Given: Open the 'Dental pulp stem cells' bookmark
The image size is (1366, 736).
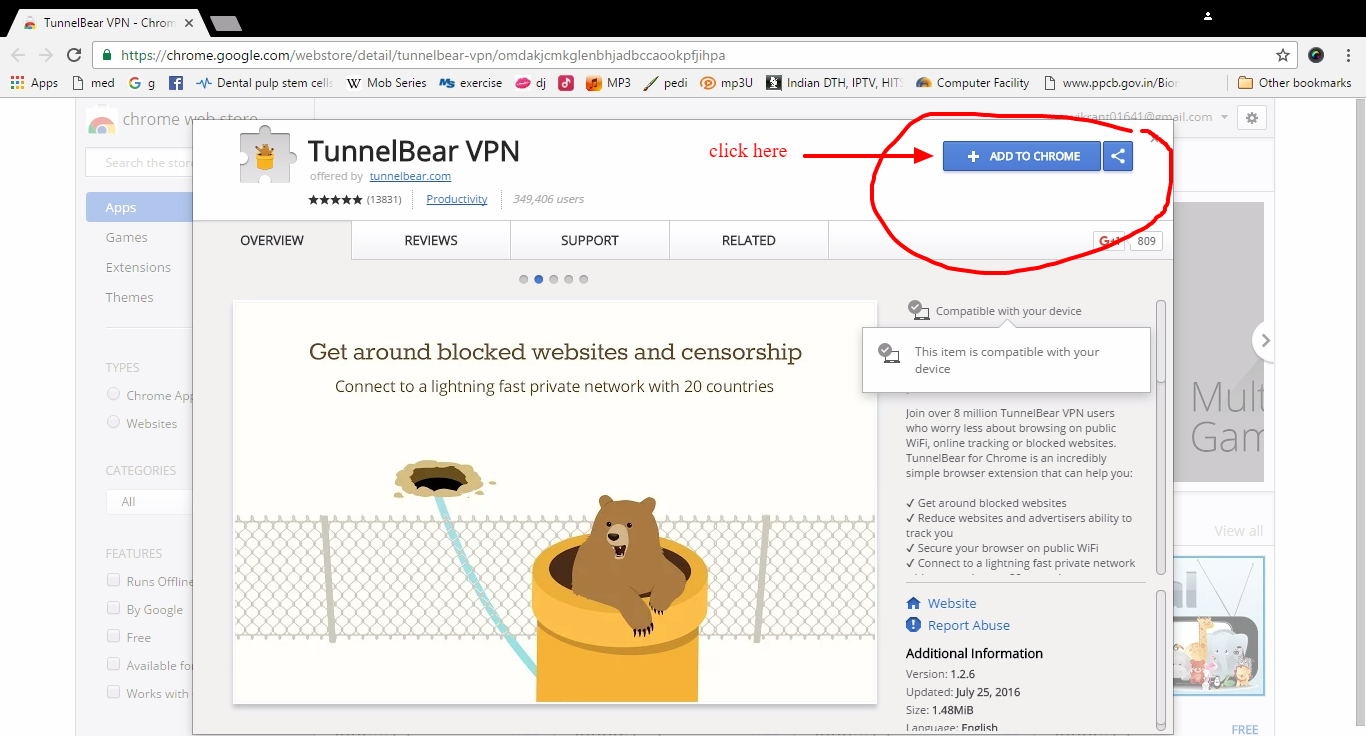Looking at the screenshot, I should click(x=265, y=83).
